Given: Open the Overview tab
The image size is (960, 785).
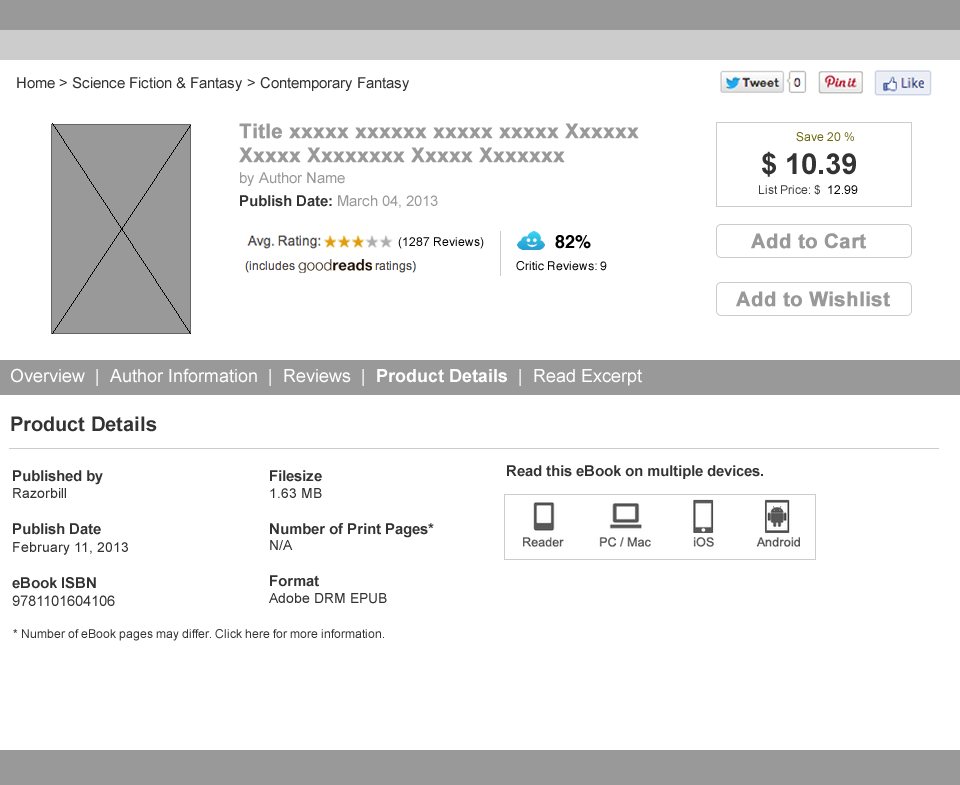Looking at the screenshot, I should [47, 376].
